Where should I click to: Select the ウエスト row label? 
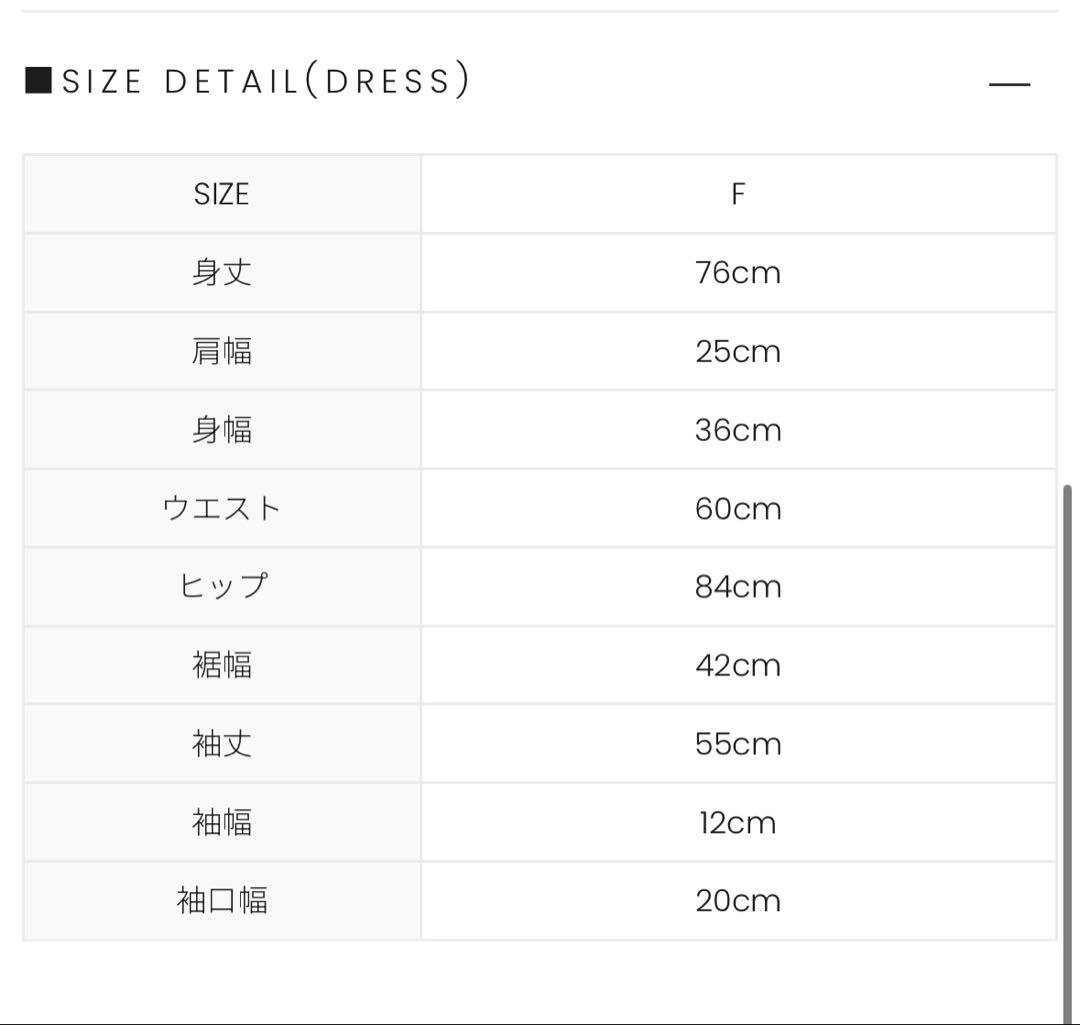[x=222, y=508]
